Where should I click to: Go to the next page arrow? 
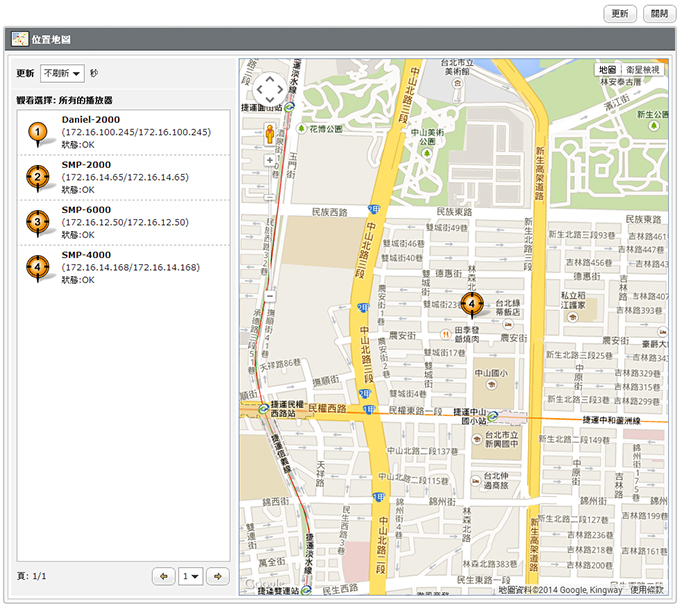point(218,577)
